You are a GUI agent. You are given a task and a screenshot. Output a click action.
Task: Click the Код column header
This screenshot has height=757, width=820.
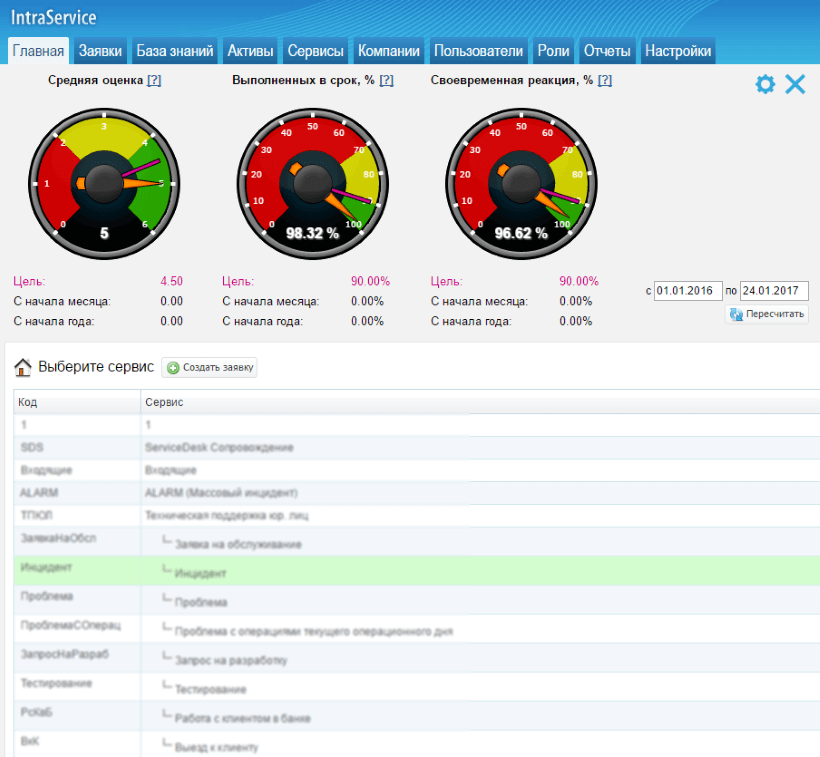[x=77, y=402]
